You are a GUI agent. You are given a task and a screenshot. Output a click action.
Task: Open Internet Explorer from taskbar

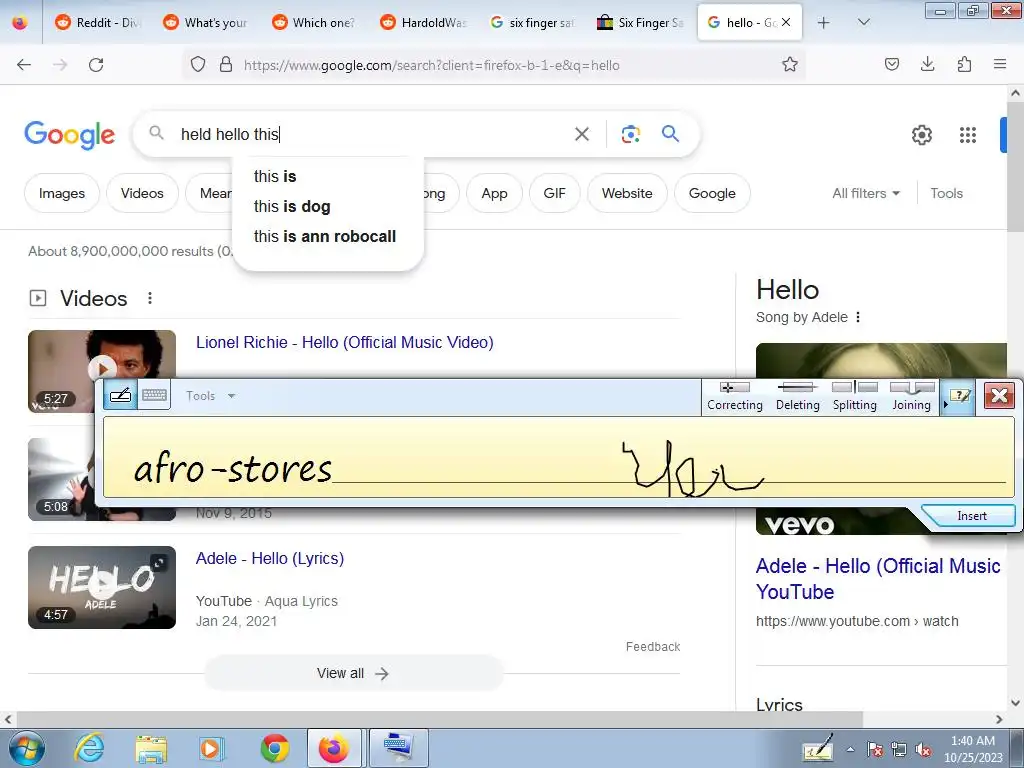point(89,748)
